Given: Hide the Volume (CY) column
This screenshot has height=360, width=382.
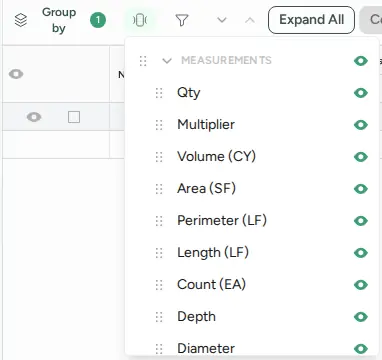Looking at the screenshot, I should 361,157.
